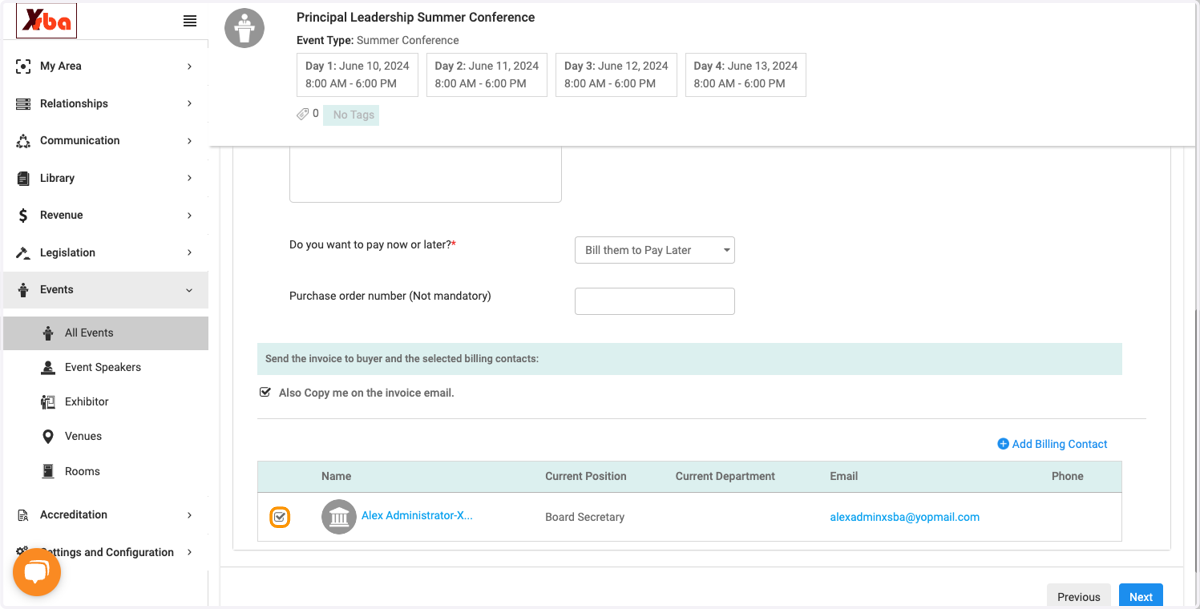Click the Next button

click(1141, 597)
